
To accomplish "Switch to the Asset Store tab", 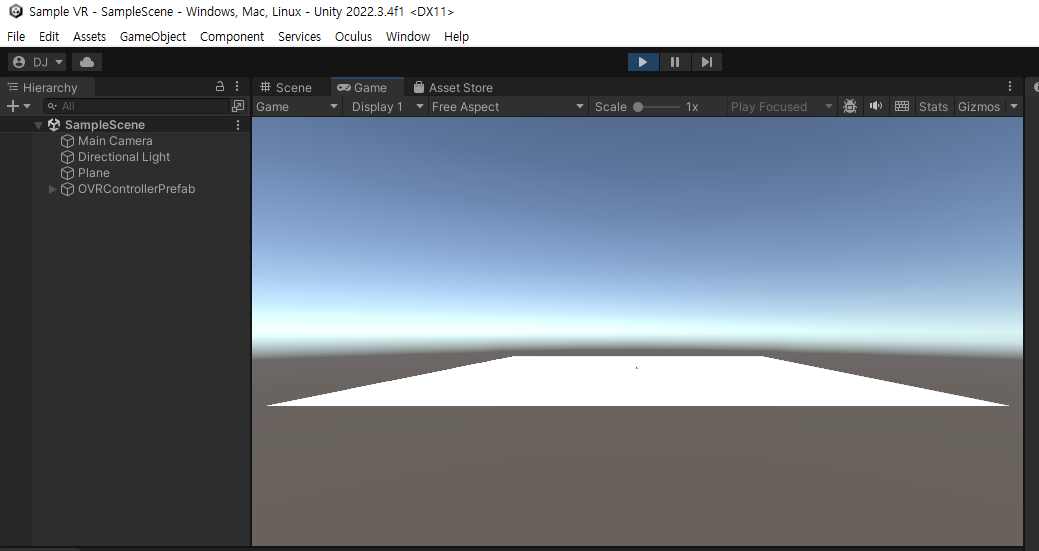I will 453,87.
